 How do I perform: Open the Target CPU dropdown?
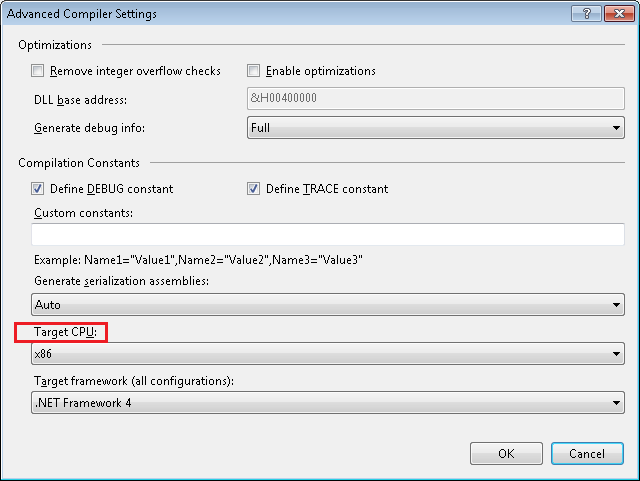click(328, 354)
